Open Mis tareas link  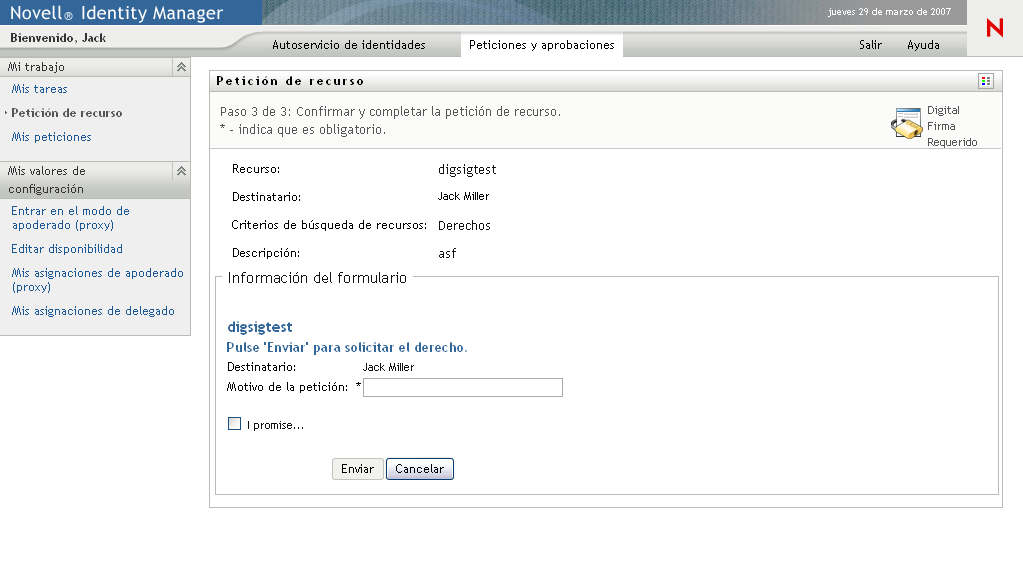(x=39, y=89)
